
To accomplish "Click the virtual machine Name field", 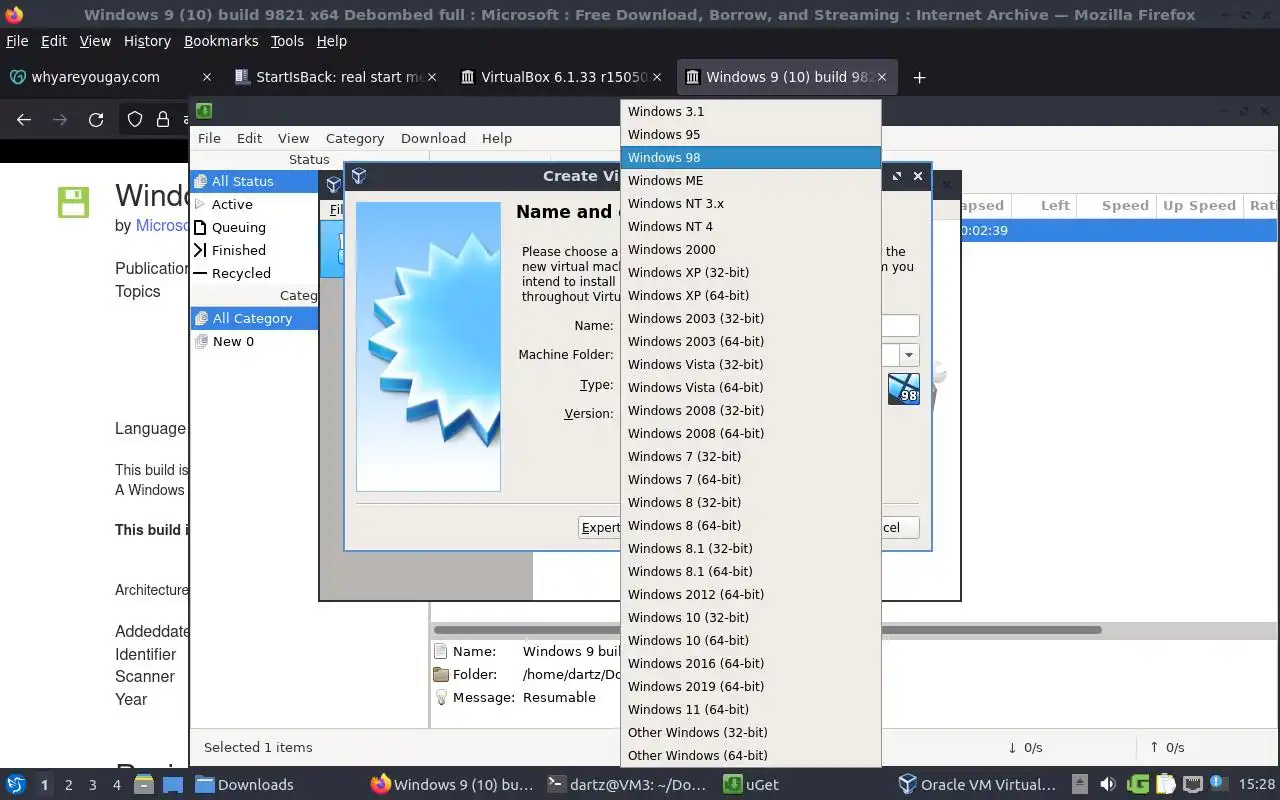I will [x=899, y=325].
